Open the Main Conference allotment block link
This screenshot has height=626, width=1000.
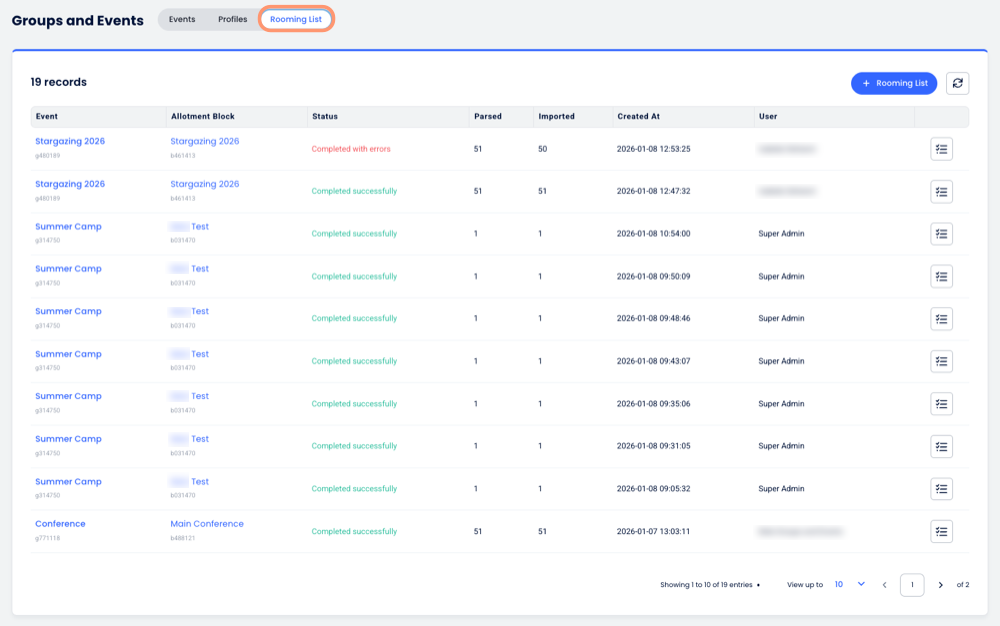pos(207,524)
